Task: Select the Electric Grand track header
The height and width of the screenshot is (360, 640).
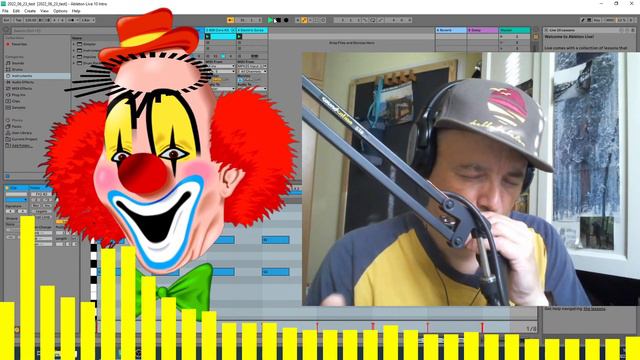Action: 252,30
